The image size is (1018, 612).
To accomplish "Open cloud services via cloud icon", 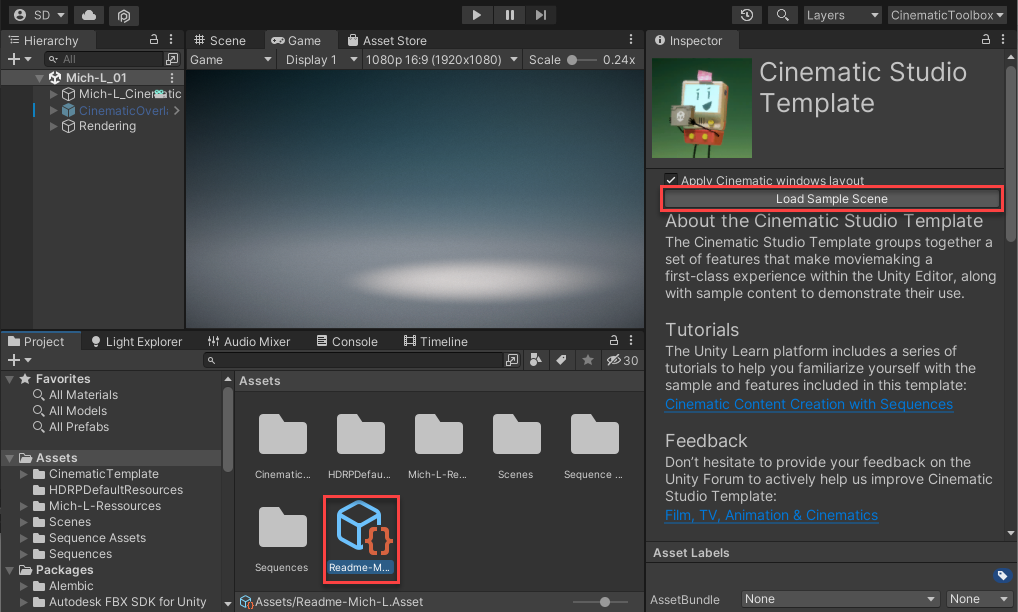I will pos(89,15).
